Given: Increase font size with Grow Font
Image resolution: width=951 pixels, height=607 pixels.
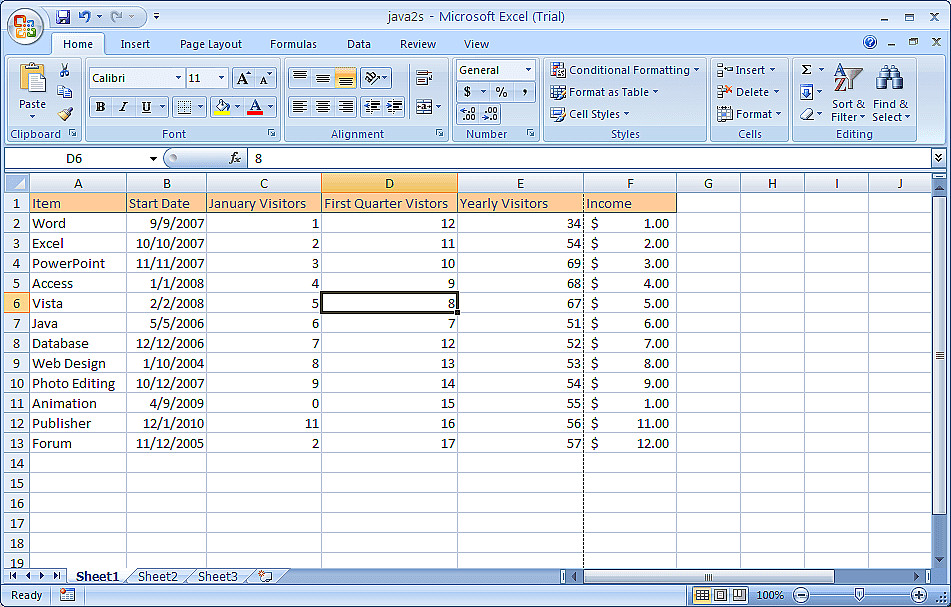Looking at the screenshot, I should click(x=243, y=78).
